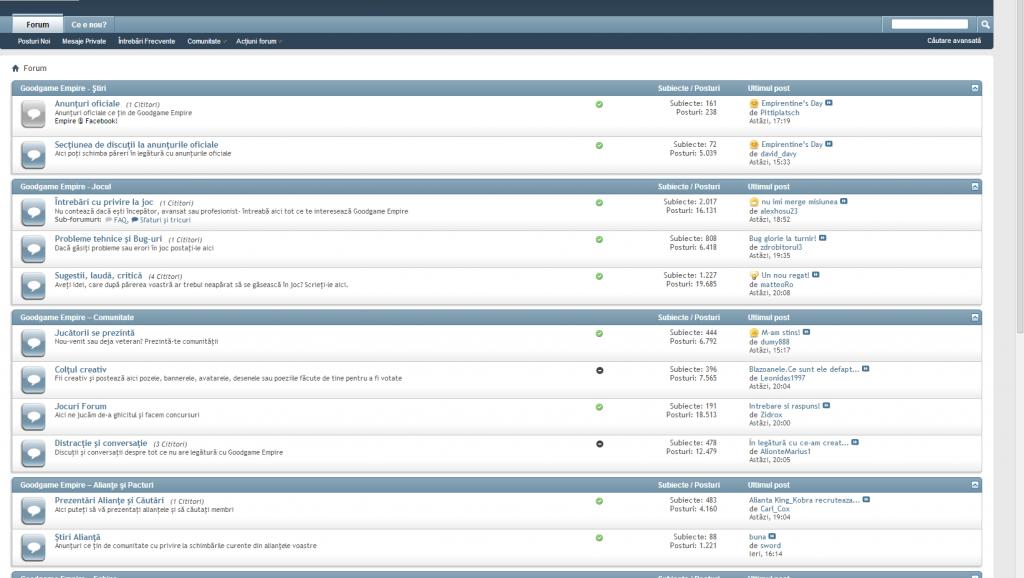Collapse the Goodgame Empire - Știri category
The image size is (1024, 578).
coord(975,88)
